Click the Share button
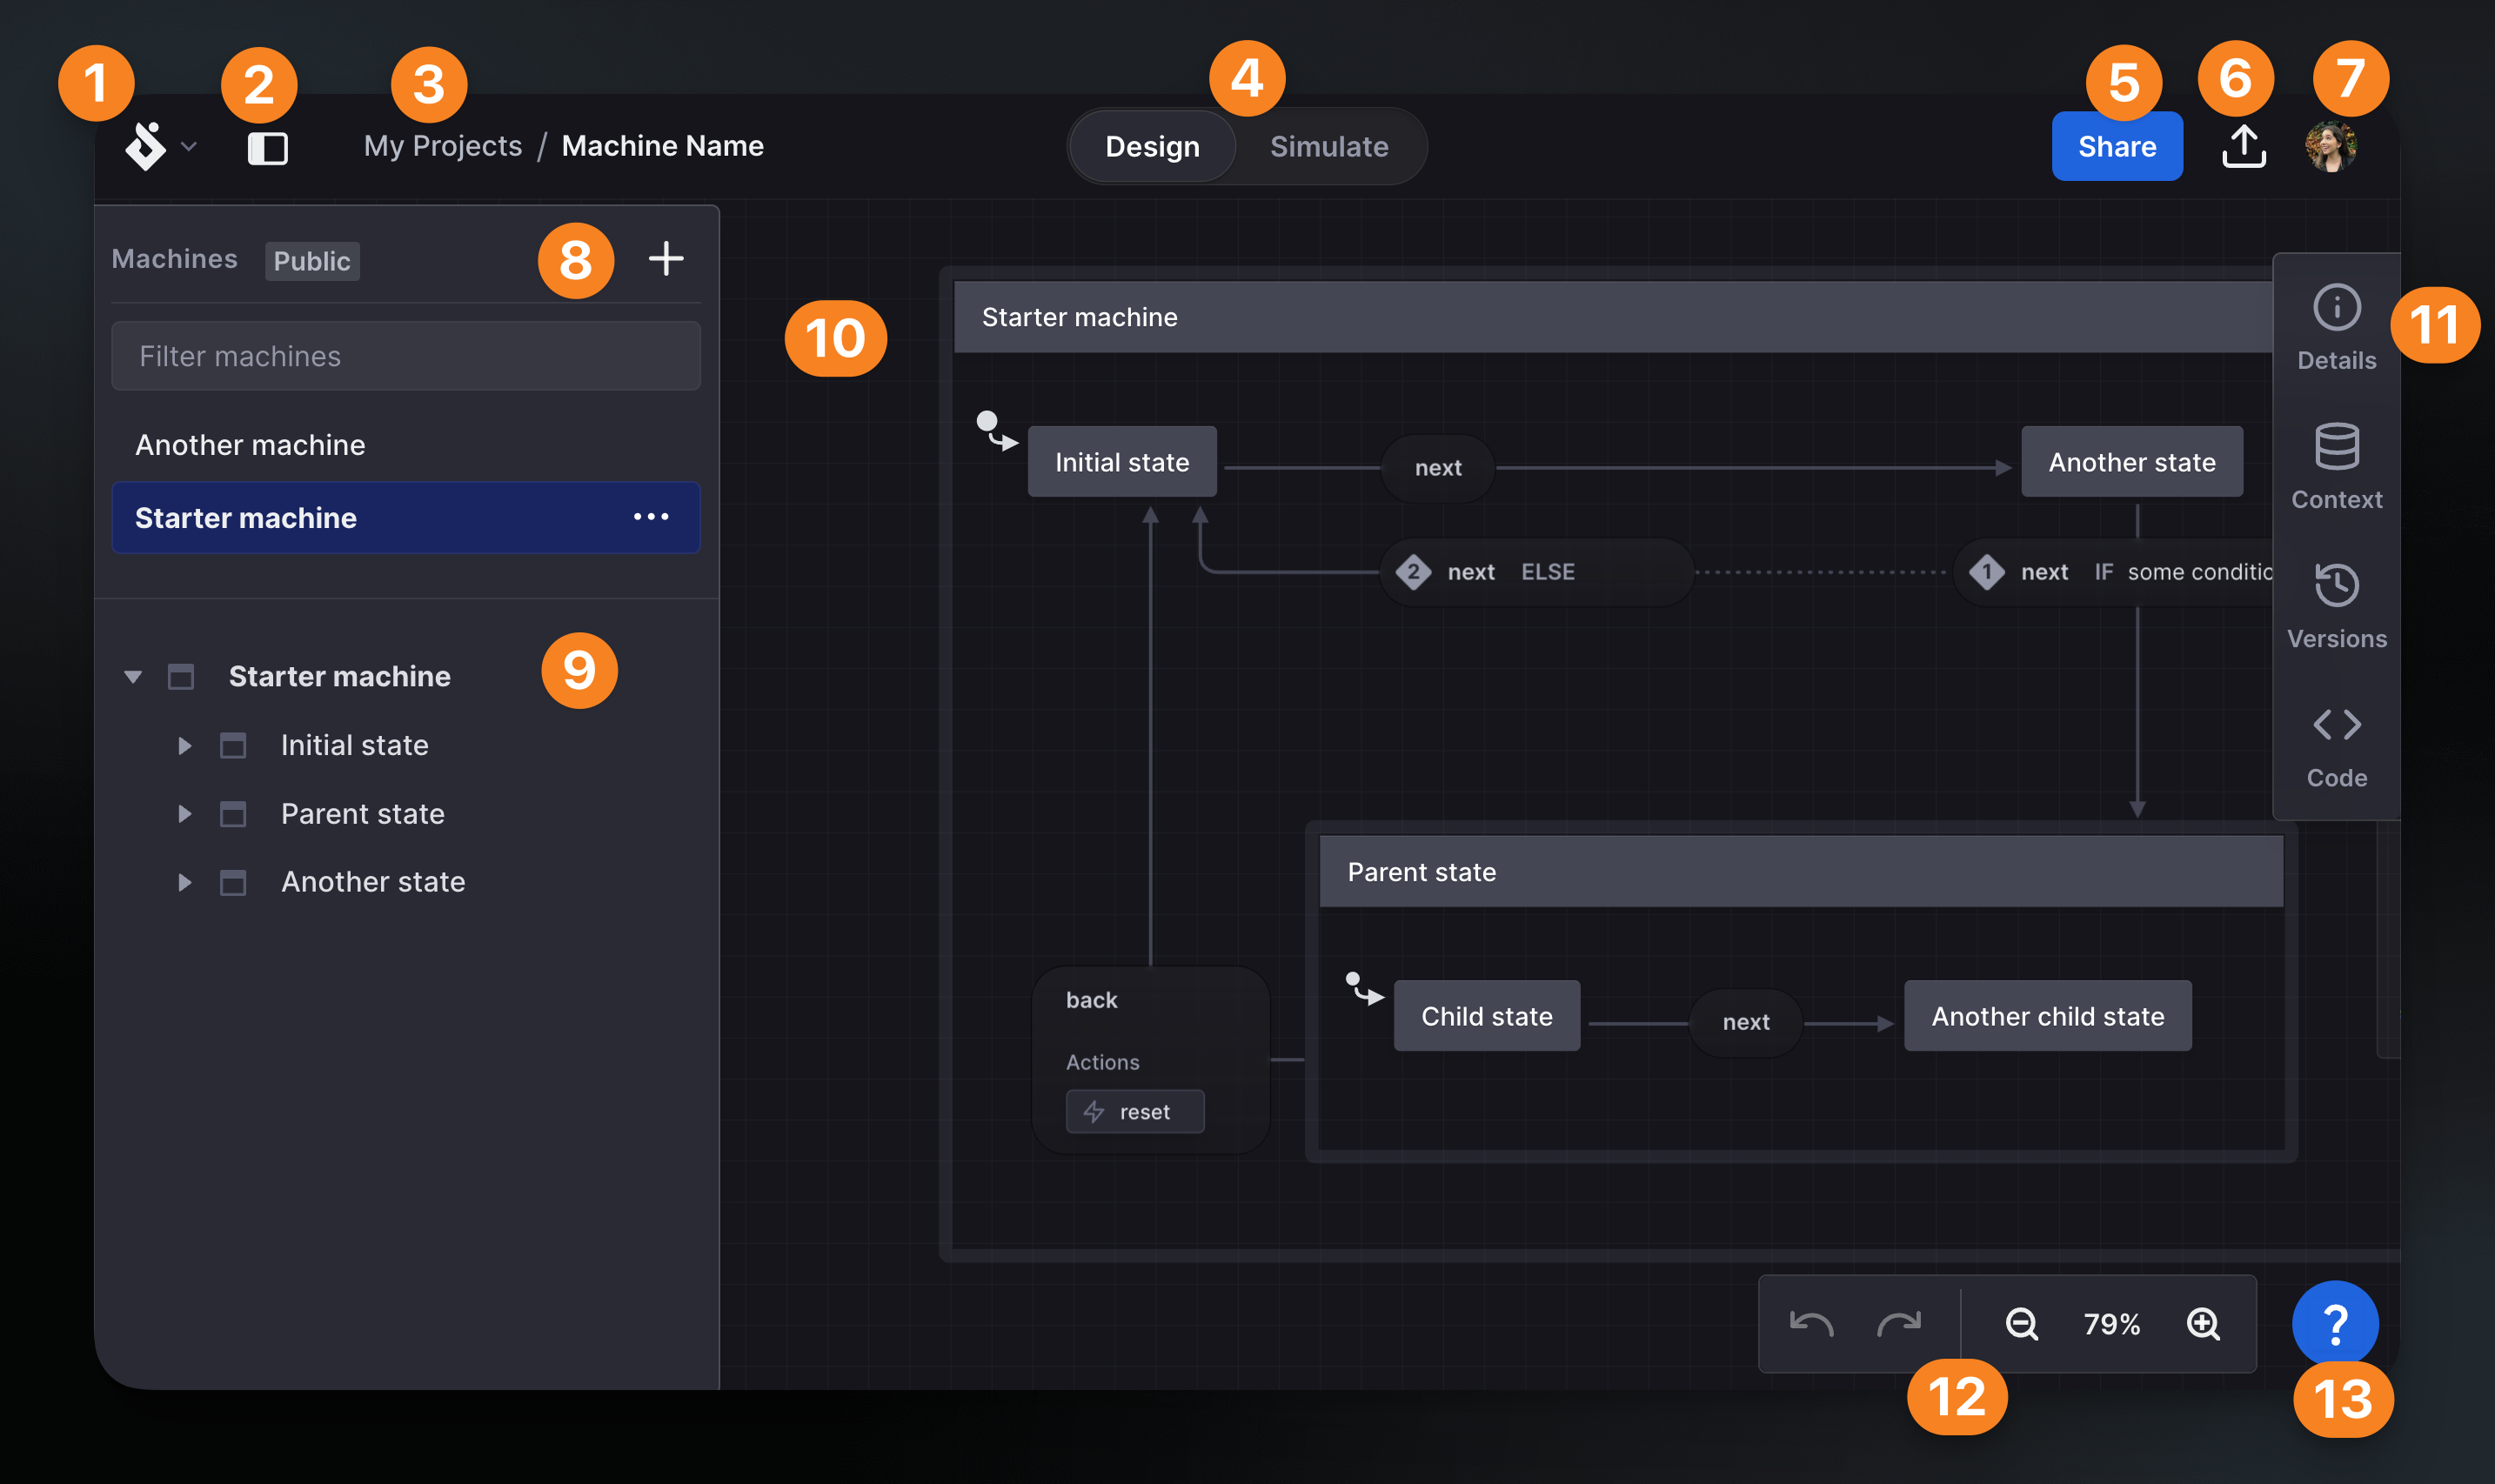The width and height of the screenshot is (2495, 1484). 2115,145
